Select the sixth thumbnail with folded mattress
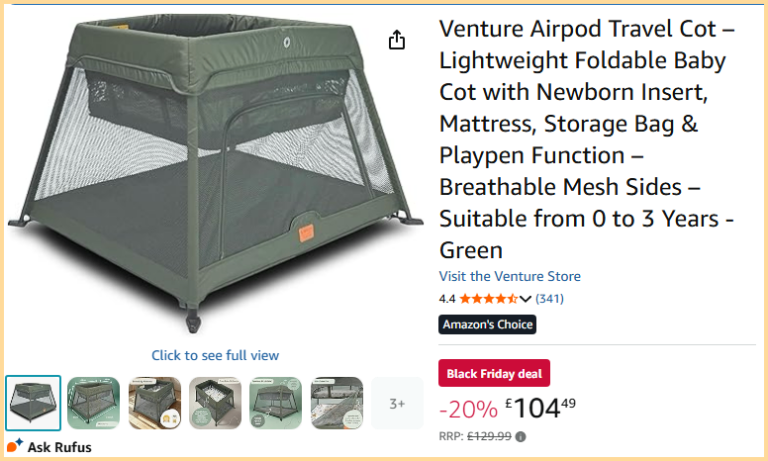The height and width of the screenshot is (461, 768). pos(337,403)
